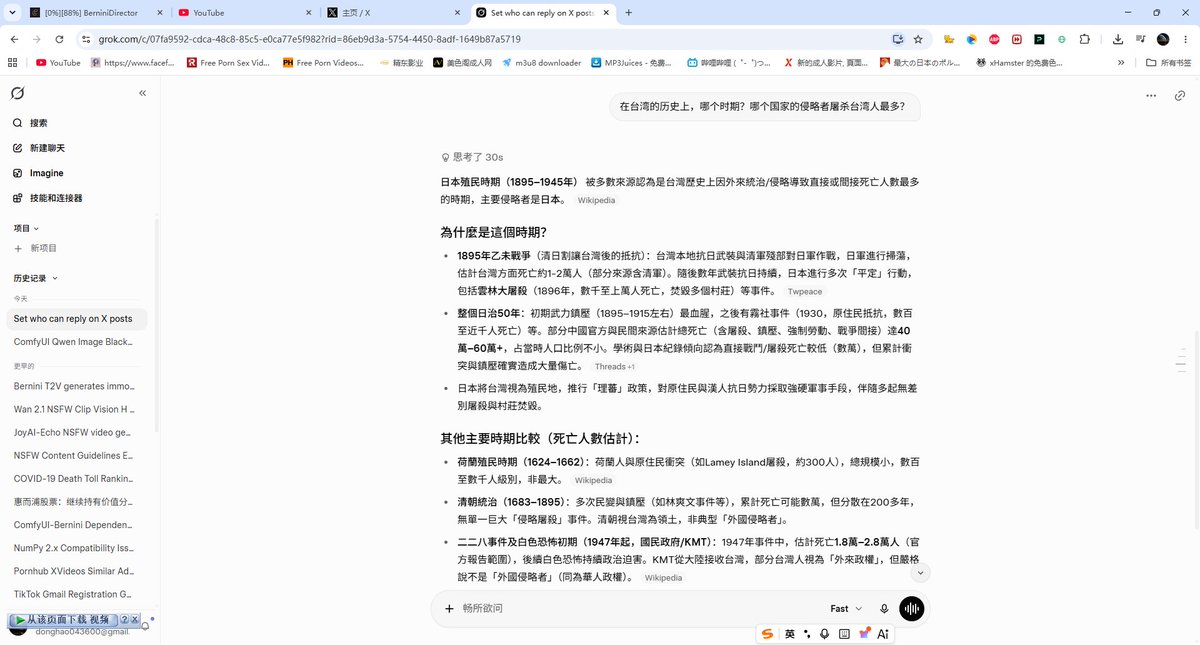Switch to the YouTube tab
Image resolution: width=1200 pixels, height=645 pixels.
coord(245,12)
